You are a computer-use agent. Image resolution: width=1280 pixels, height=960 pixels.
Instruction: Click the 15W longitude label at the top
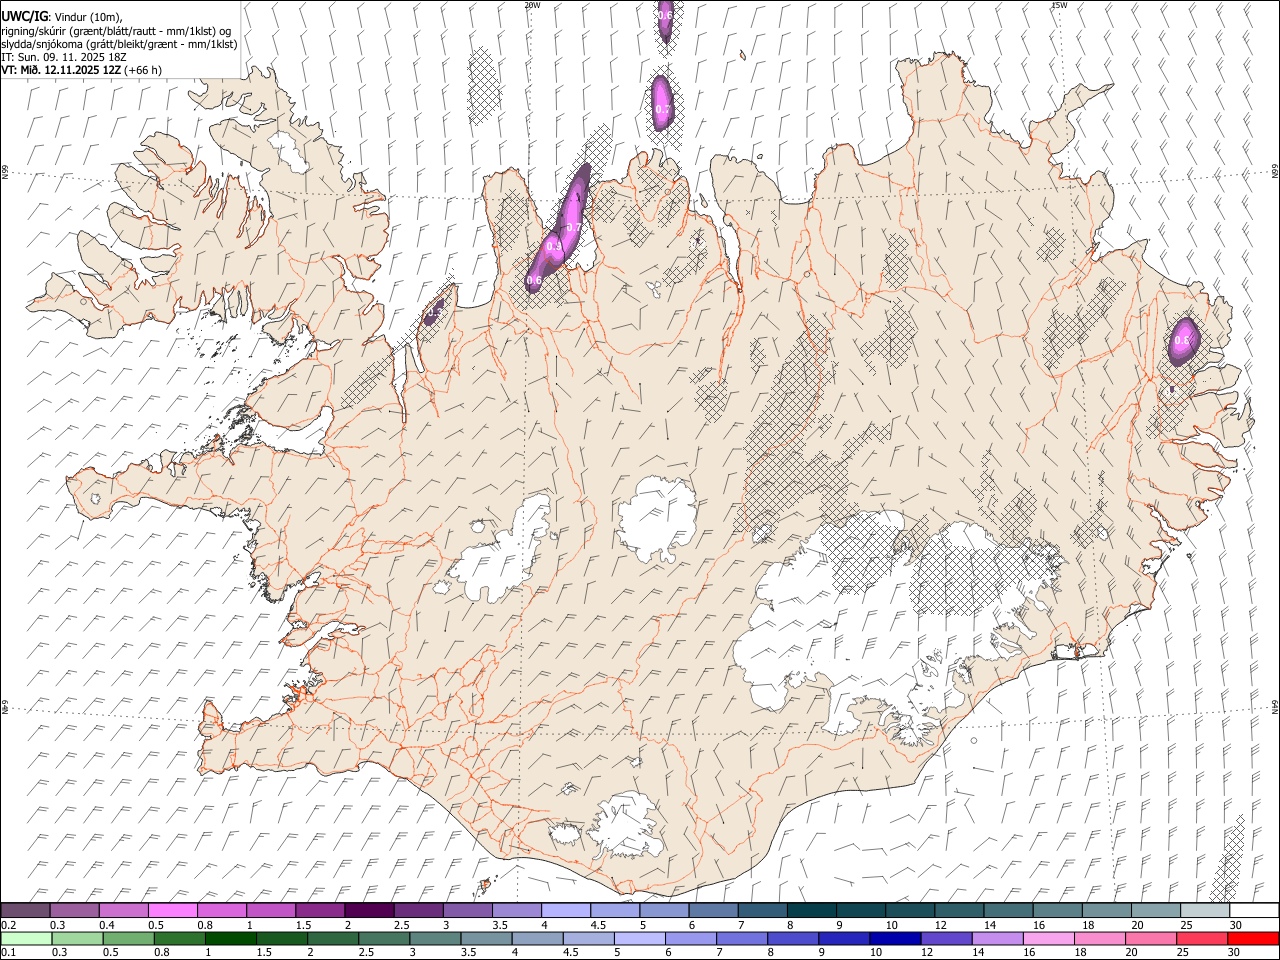pyautogui.click(x=1058, y=5)
